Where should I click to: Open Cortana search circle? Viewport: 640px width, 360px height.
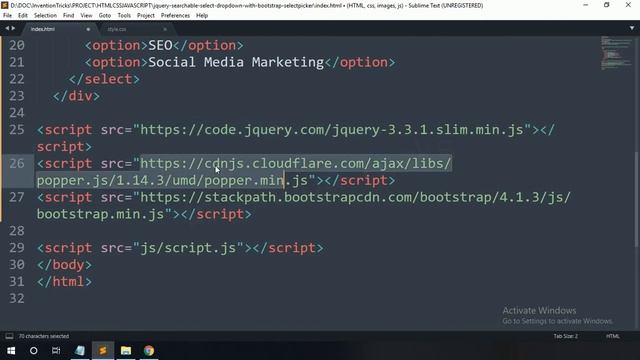click(x=33, y=351)
